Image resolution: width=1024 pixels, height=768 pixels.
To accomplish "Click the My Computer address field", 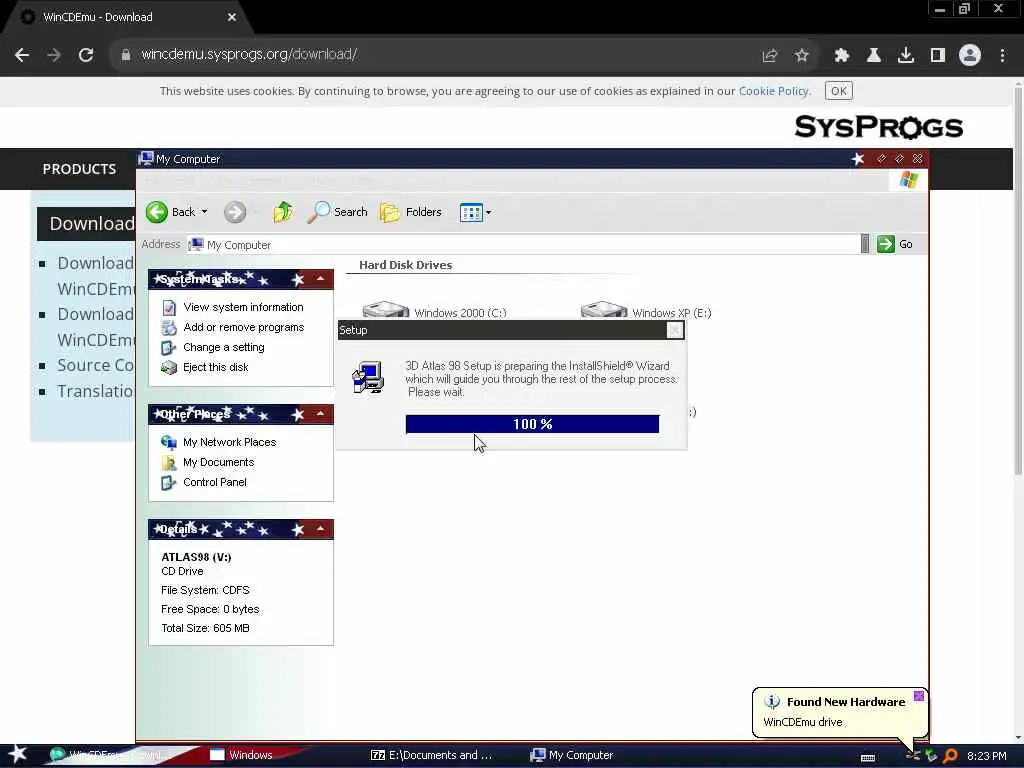I will tap(524, 245).
